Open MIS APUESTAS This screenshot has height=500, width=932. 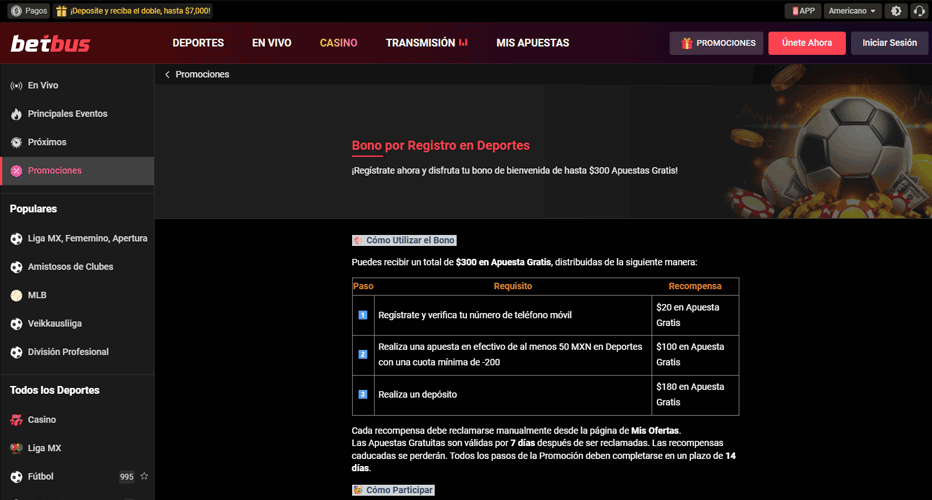(x=533, y=43)
